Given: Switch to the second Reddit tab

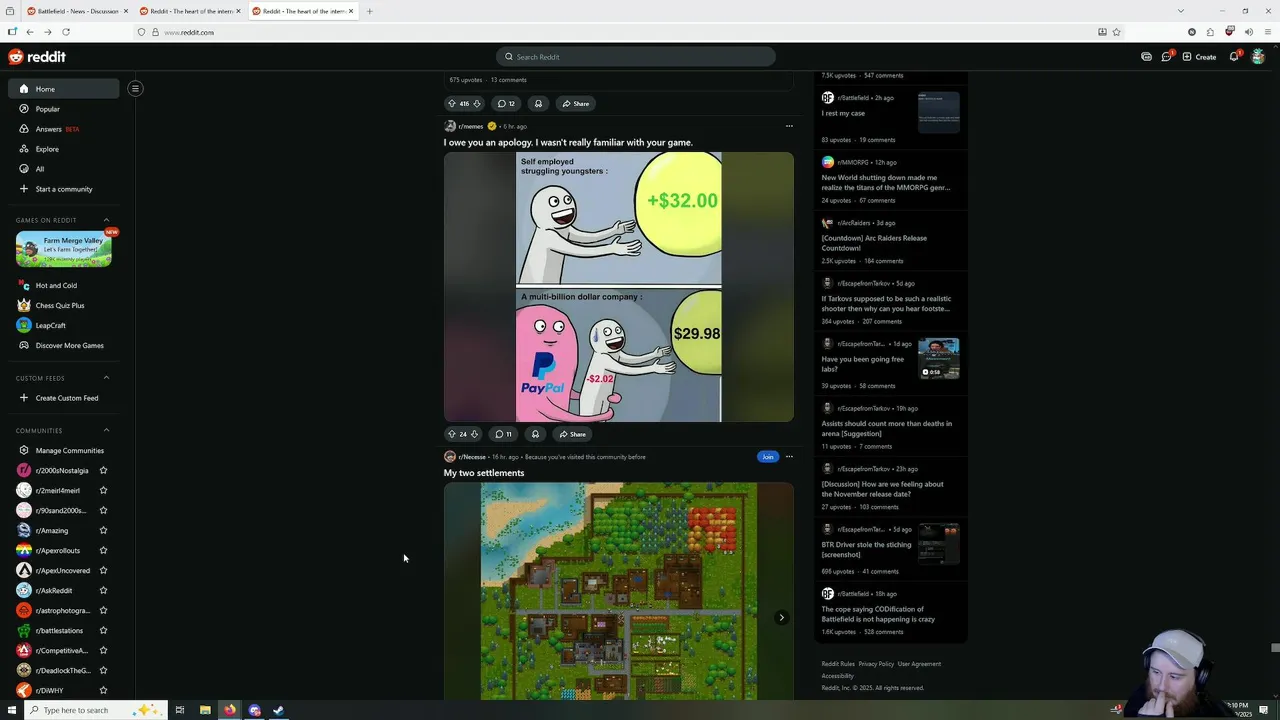Looking at the screenshot, I should coord(189,11).
